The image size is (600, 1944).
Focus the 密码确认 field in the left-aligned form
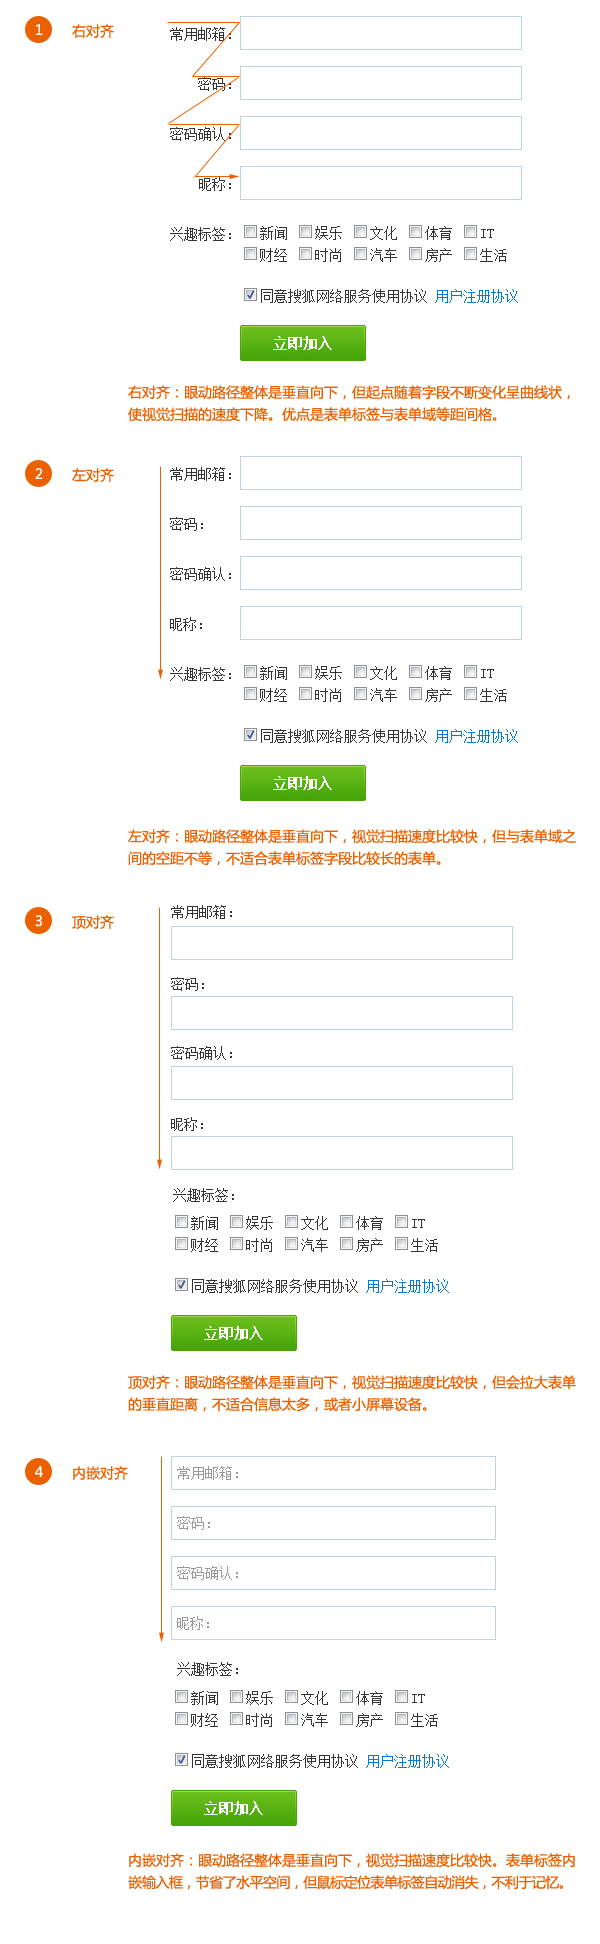click(x=381, y=573)
